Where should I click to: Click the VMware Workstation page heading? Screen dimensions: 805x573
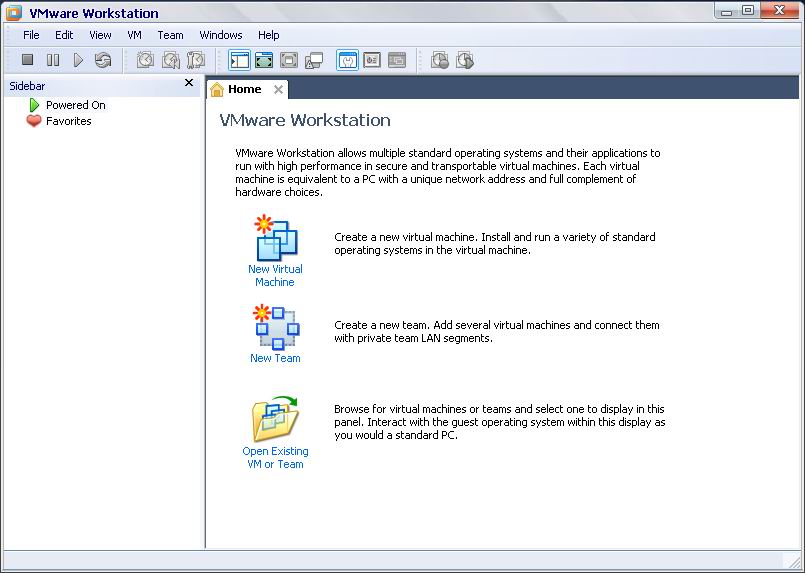click(305, 120)
